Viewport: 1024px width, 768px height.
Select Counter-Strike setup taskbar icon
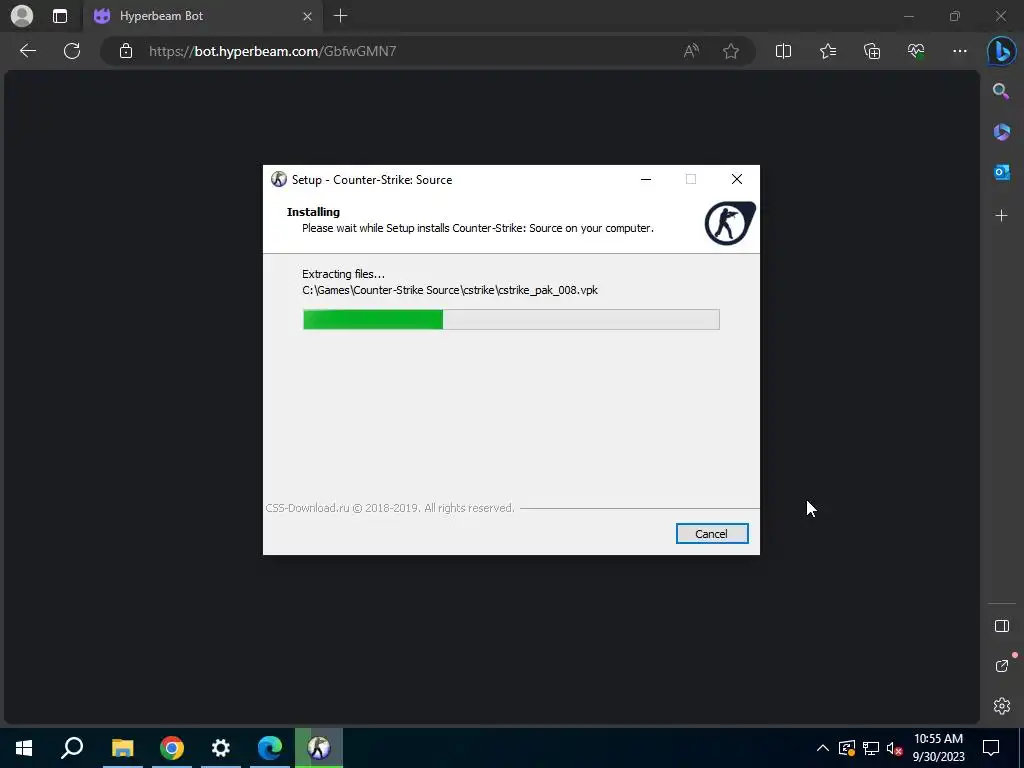pos(319,748)
